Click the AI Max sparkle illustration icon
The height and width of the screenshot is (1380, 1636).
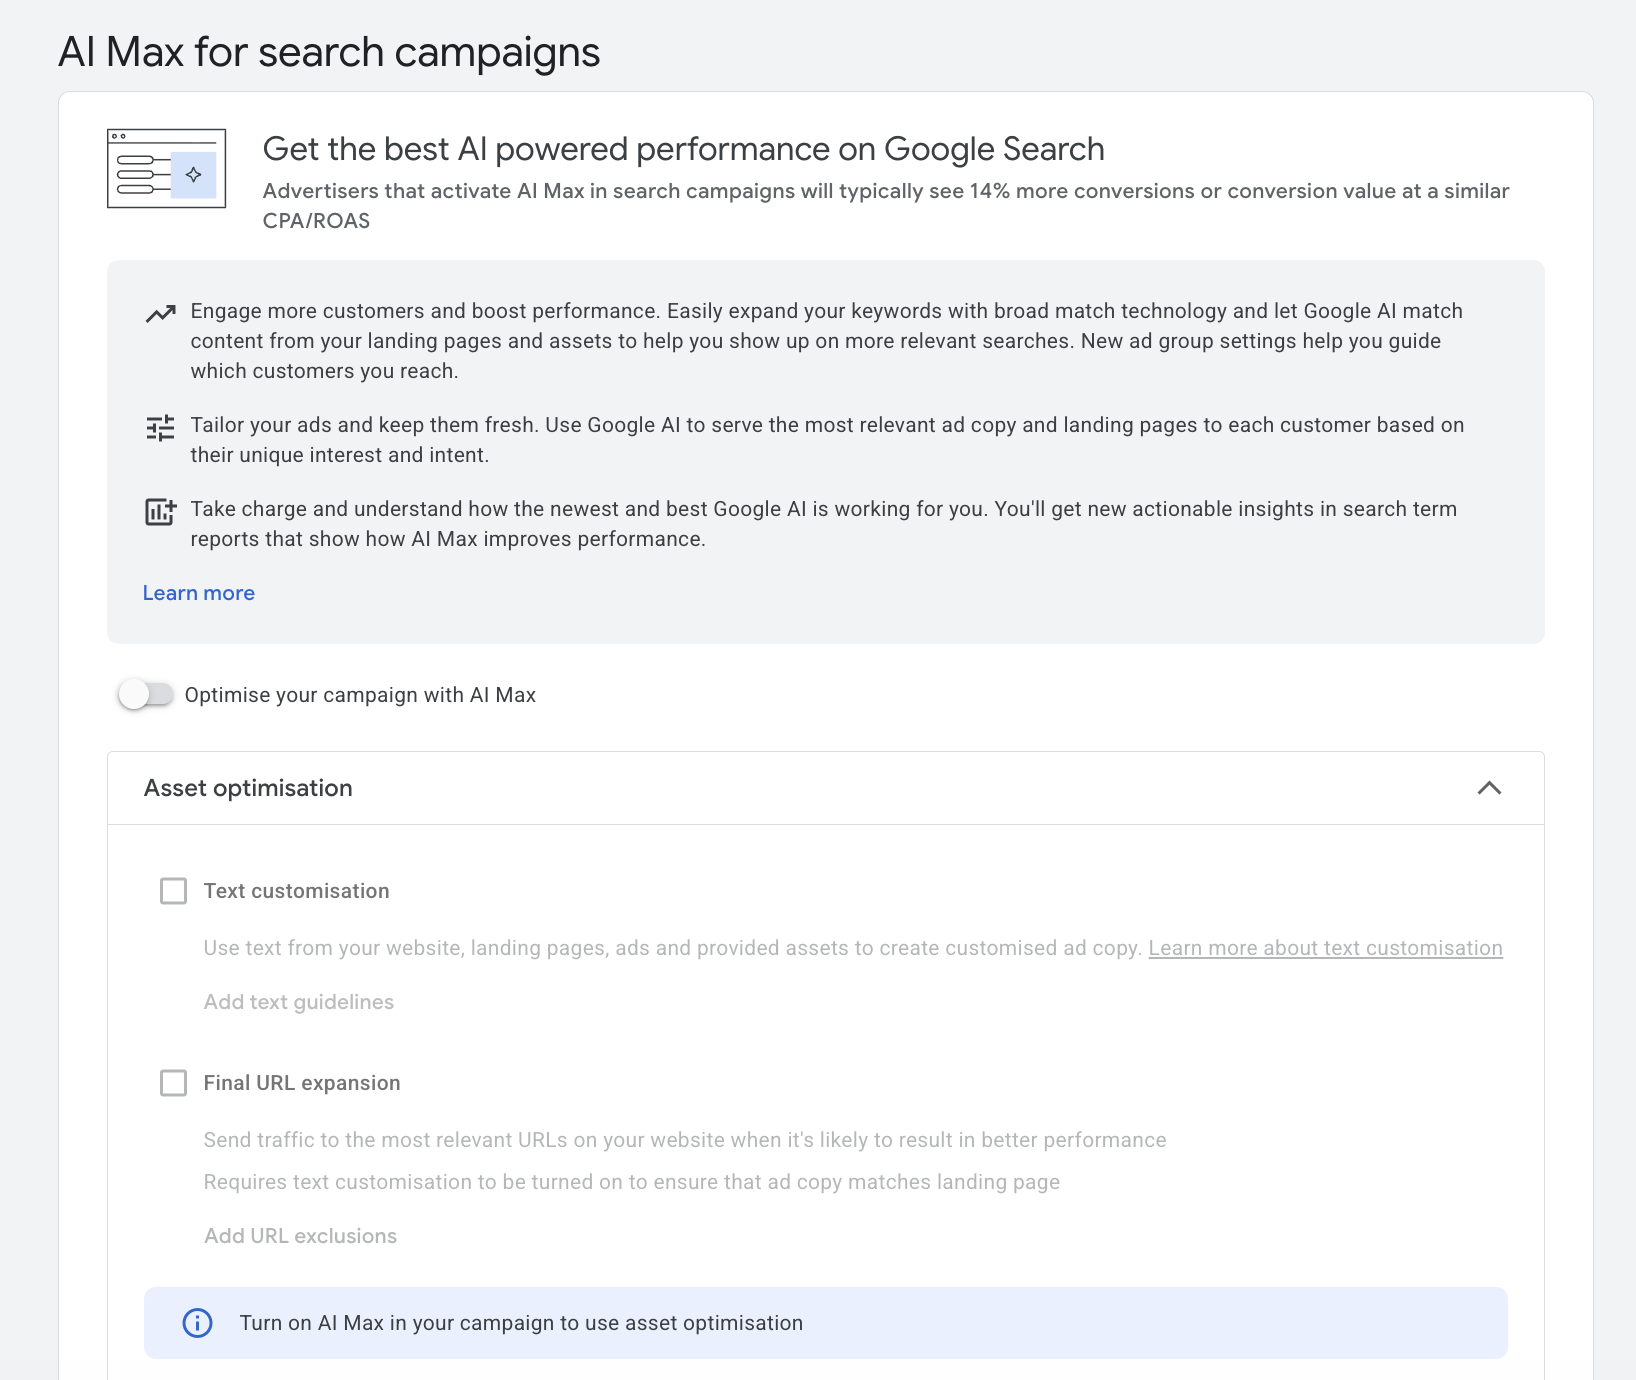click(166, 168)
